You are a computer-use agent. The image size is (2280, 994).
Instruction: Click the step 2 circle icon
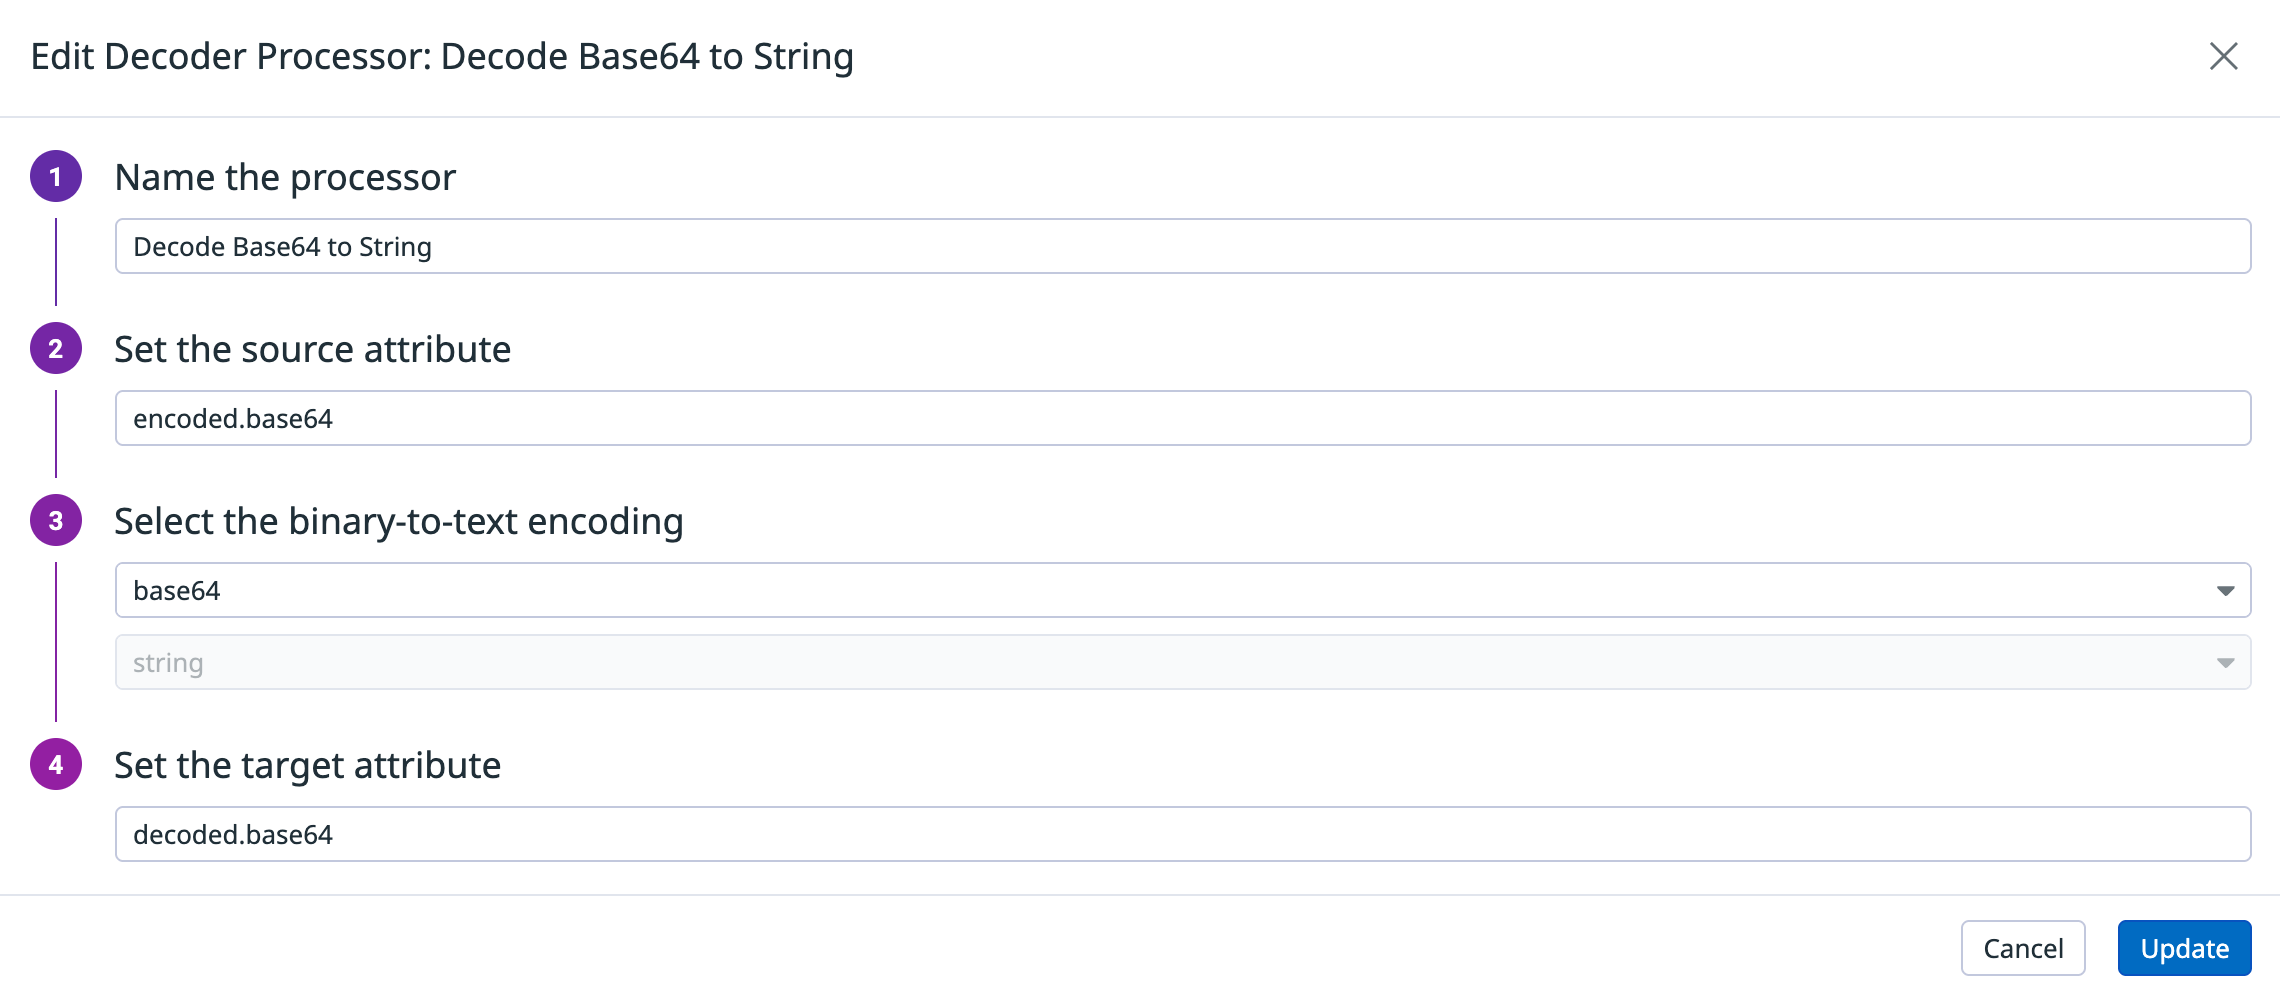56,348
